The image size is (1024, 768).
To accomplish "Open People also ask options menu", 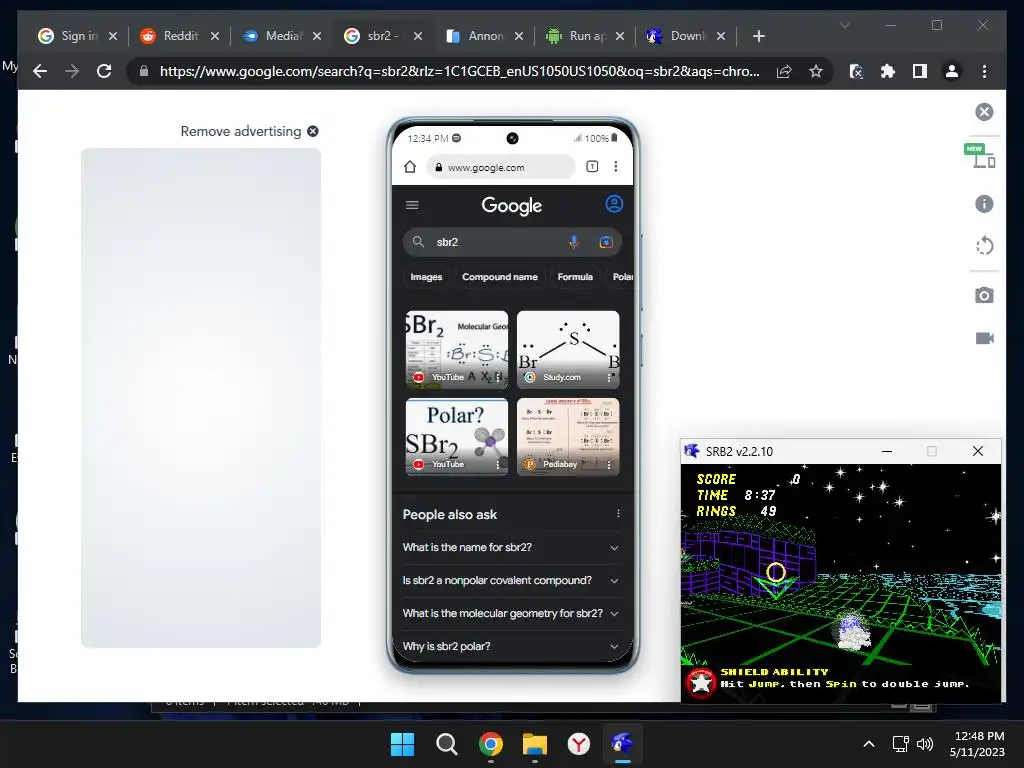I will coord(618,514).
